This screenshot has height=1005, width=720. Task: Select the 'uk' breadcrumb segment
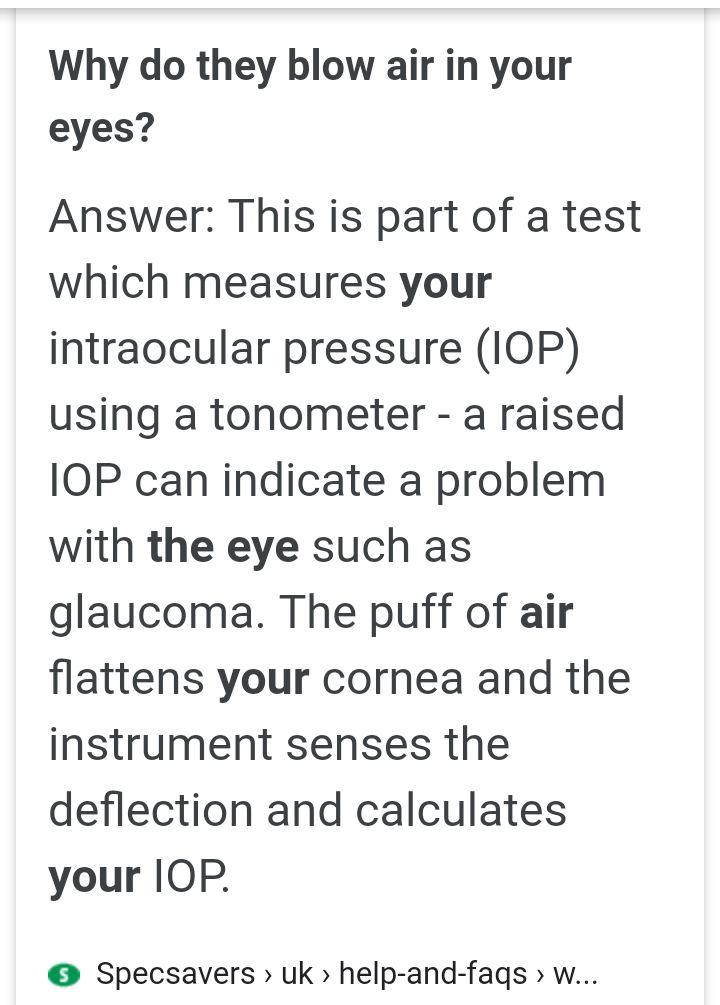[x=297, y=974]
